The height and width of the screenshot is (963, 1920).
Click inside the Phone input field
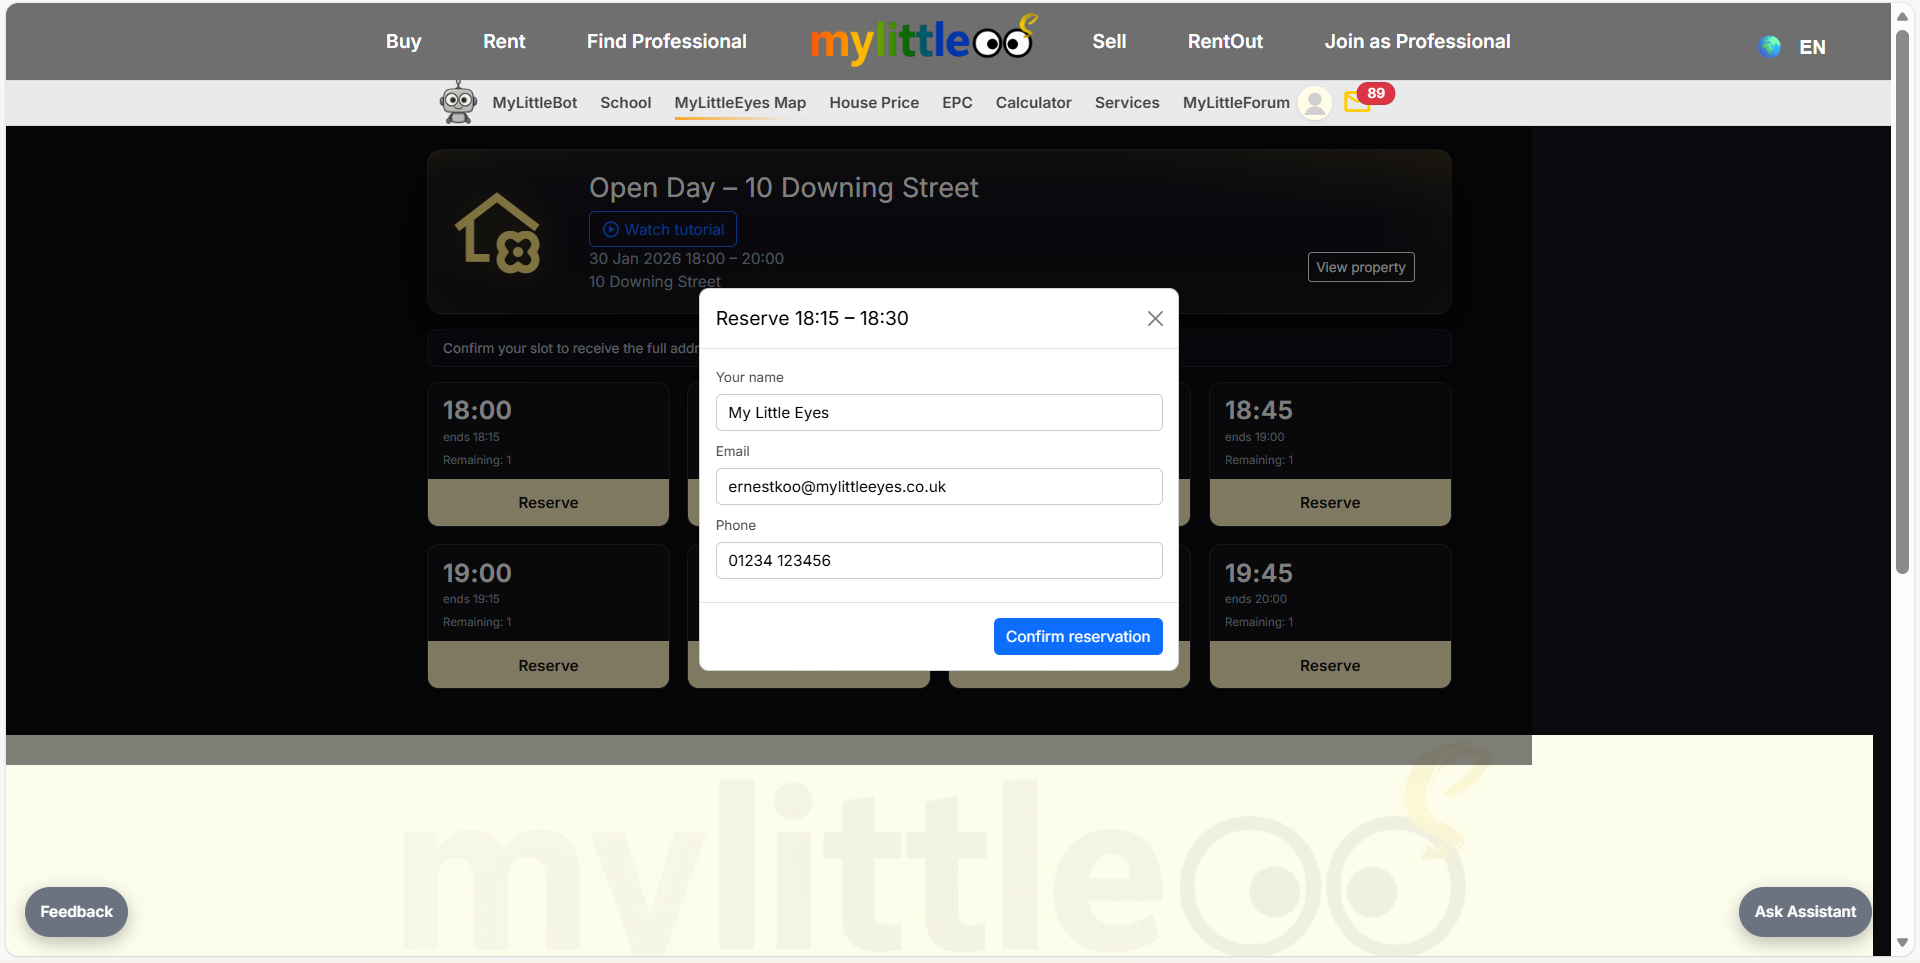[938, 560]
